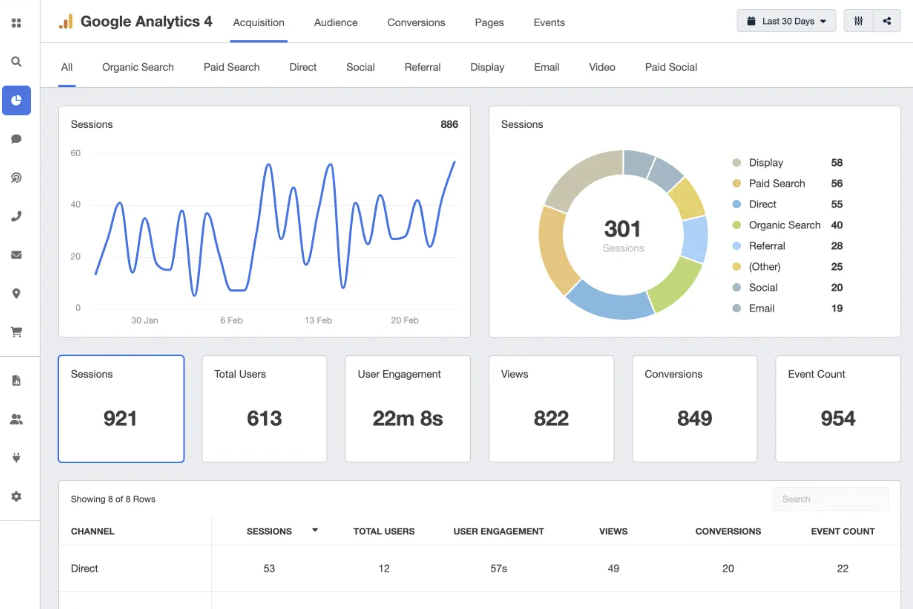Select the Total Users metric card

[x=264, y=408]
